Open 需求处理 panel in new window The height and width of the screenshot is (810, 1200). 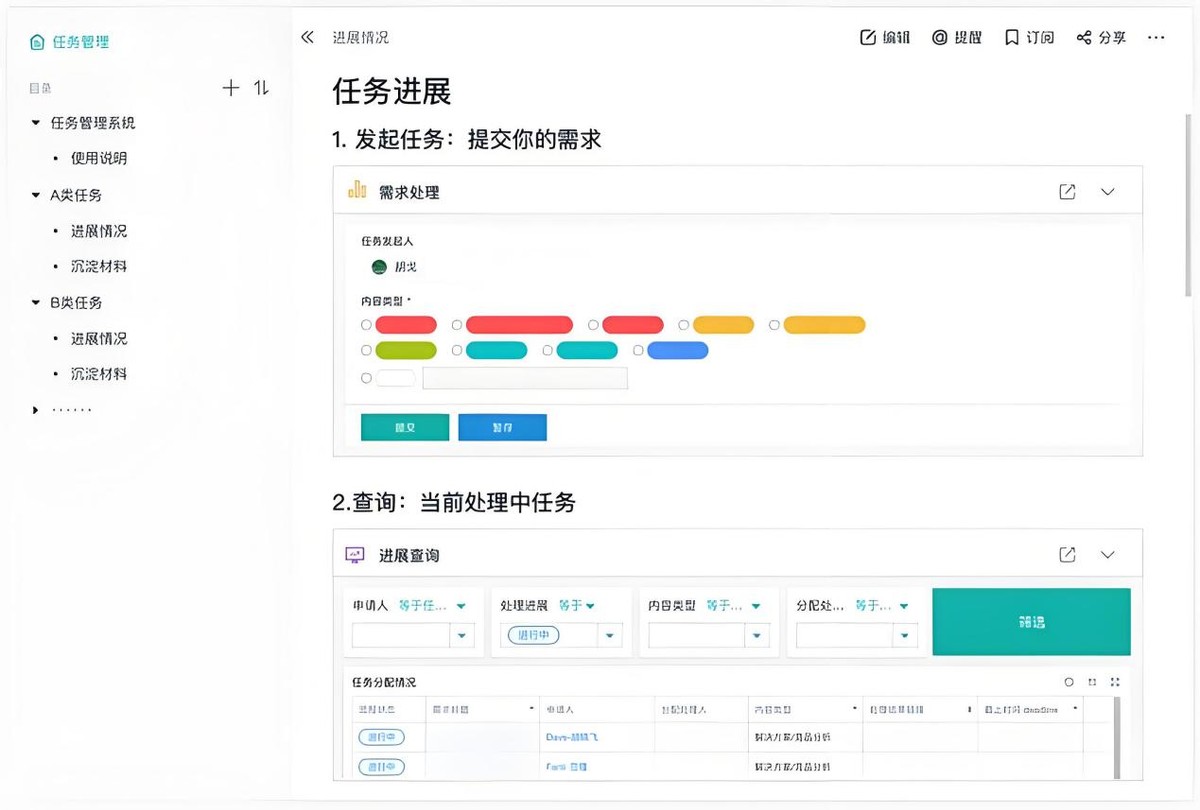(1067, 192)
